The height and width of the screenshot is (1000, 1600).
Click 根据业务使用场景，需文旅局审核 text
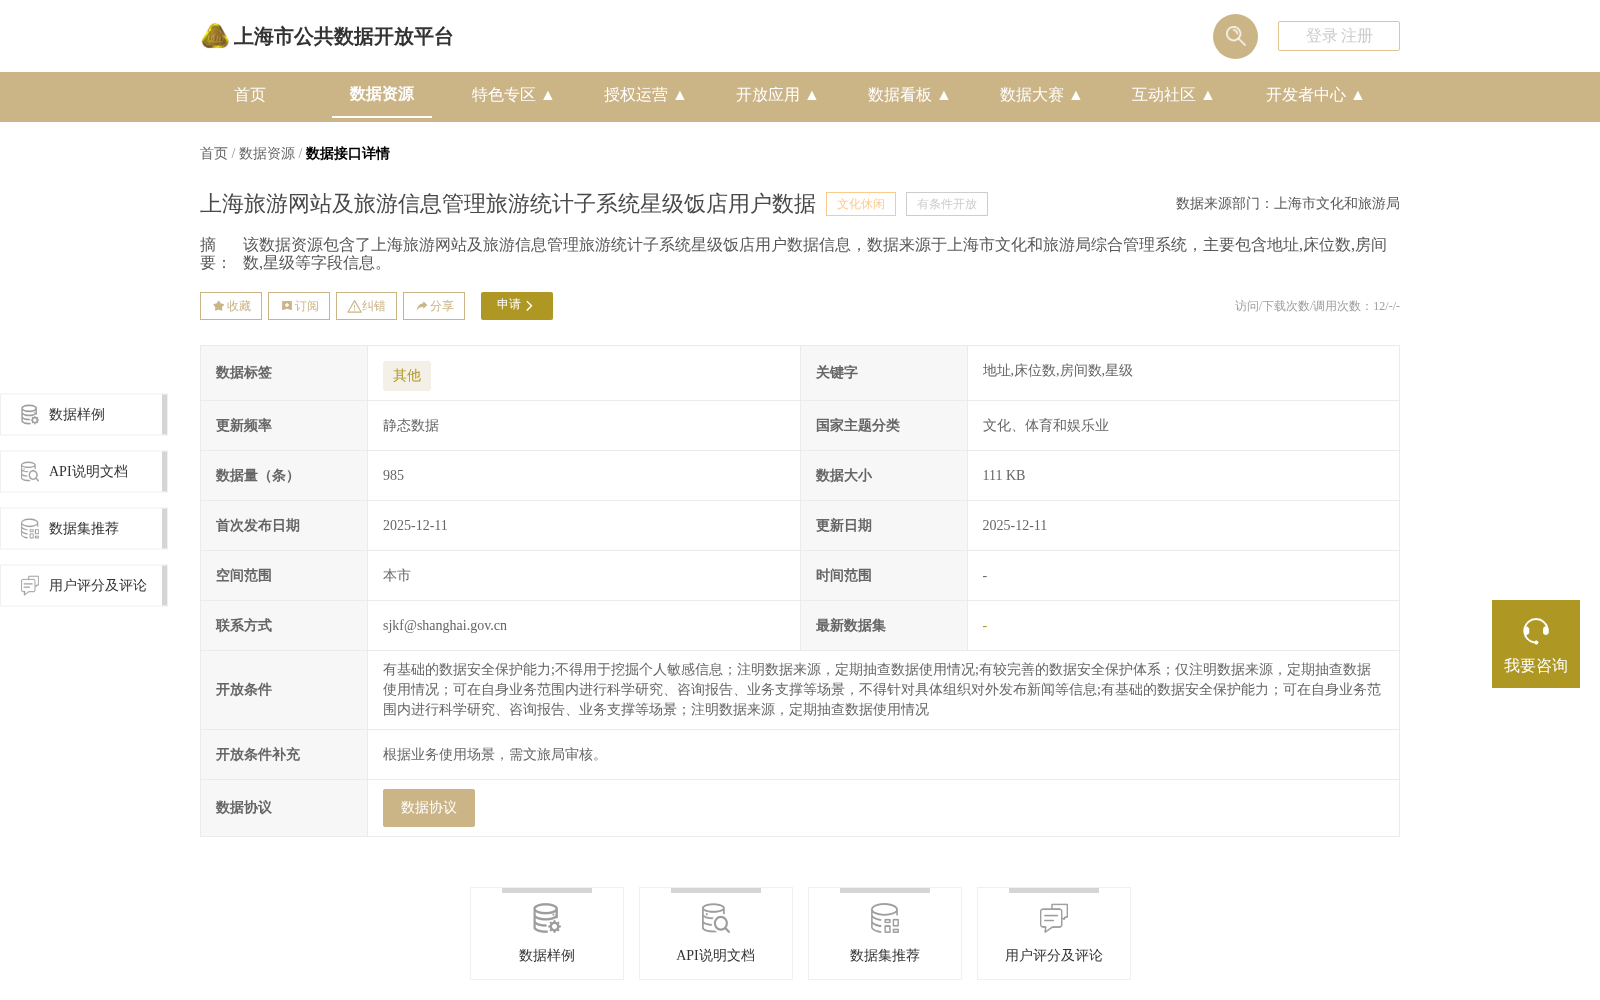(x=495, y=755)
